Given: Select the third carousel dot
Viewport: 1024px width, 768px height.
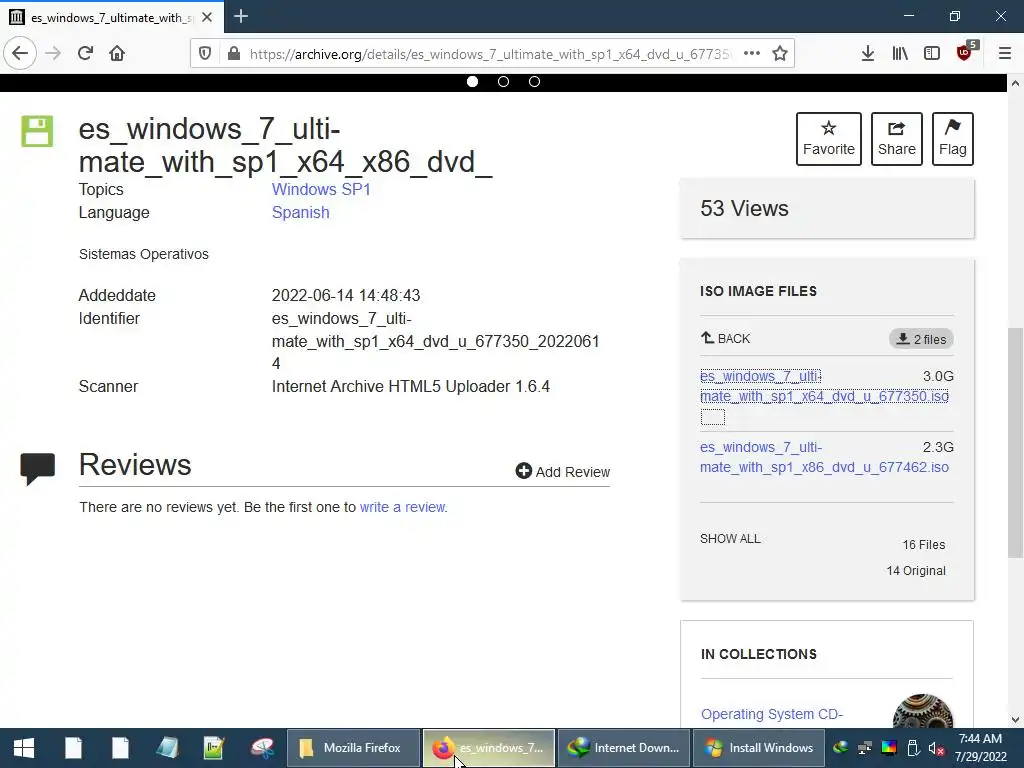Looking at the screenshot, I should [534, 82].
